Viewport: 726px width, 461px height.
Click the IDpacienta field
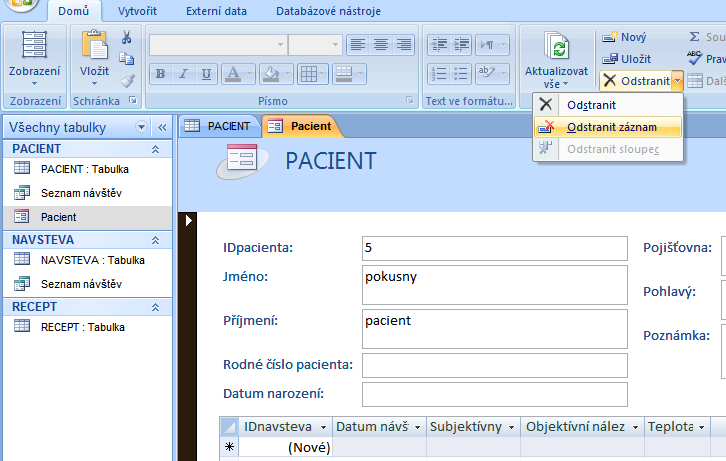tap(494, 248)
